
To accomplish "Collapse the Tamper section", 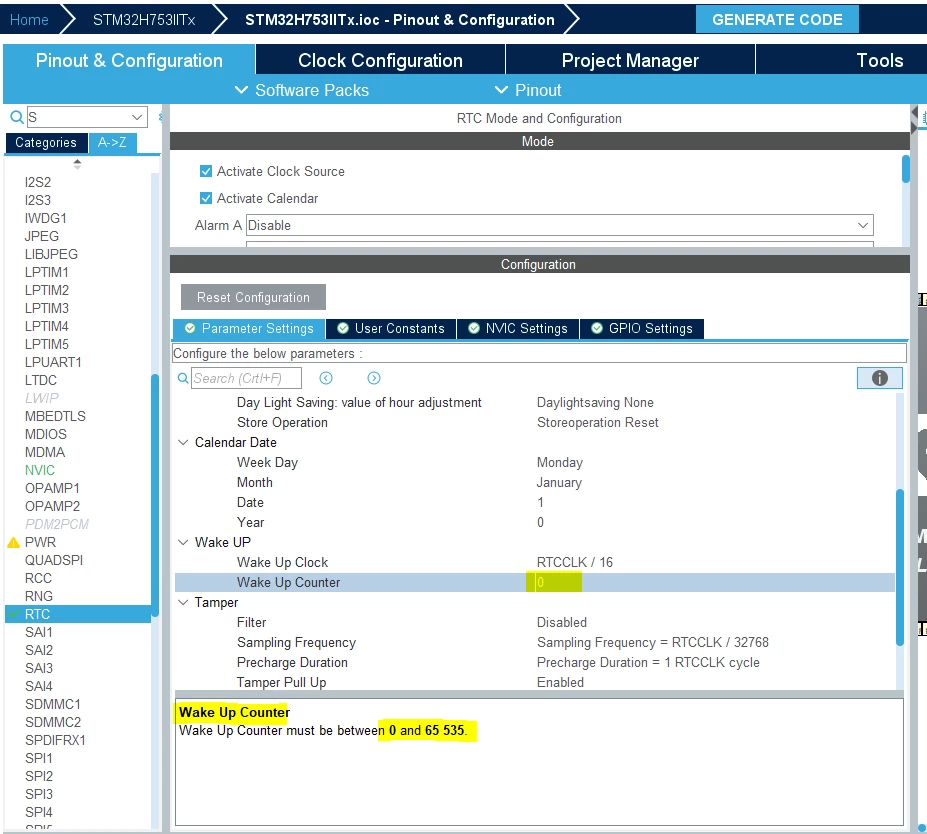I will coord(183,603).
